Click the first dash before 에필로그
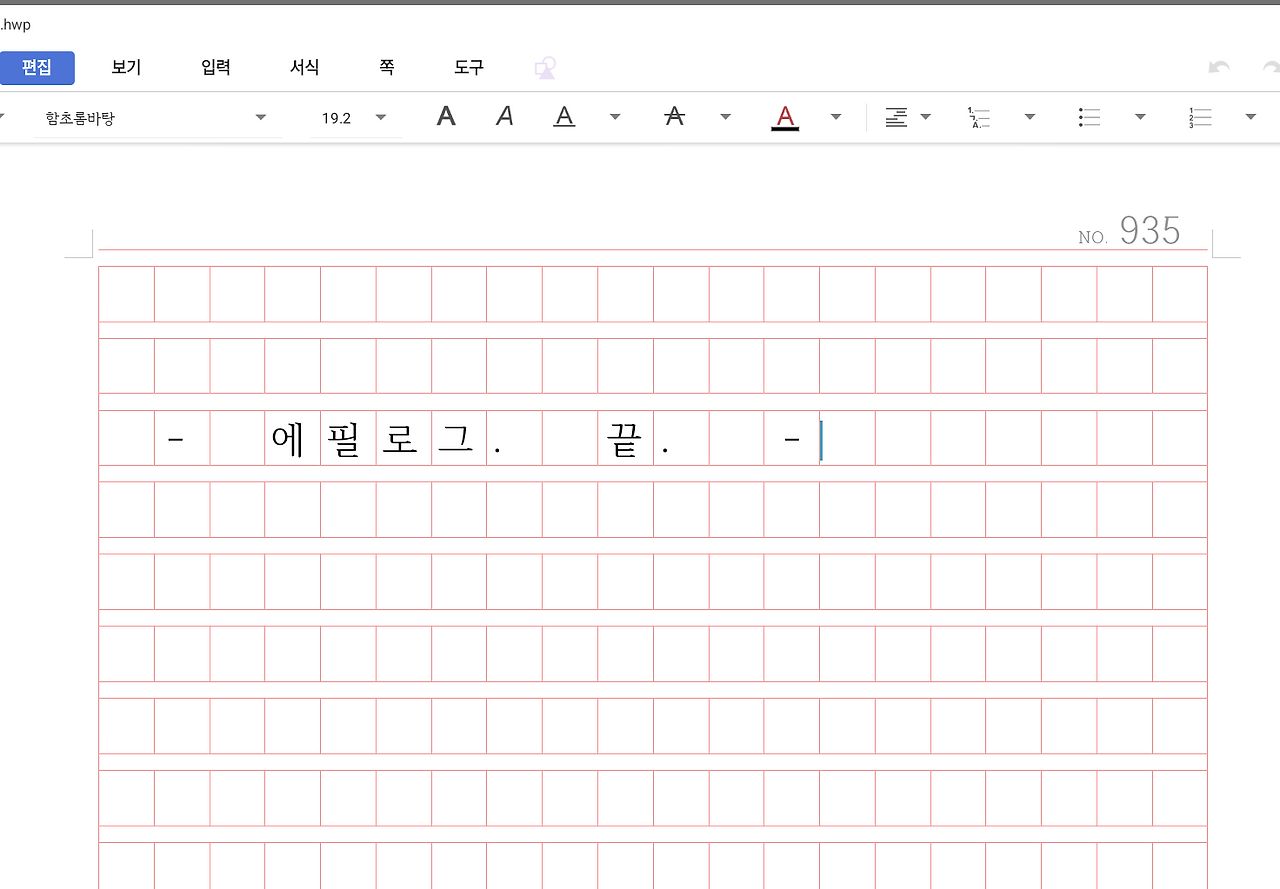The height and width of the screenshot is (889, 1280). (176, 438)
